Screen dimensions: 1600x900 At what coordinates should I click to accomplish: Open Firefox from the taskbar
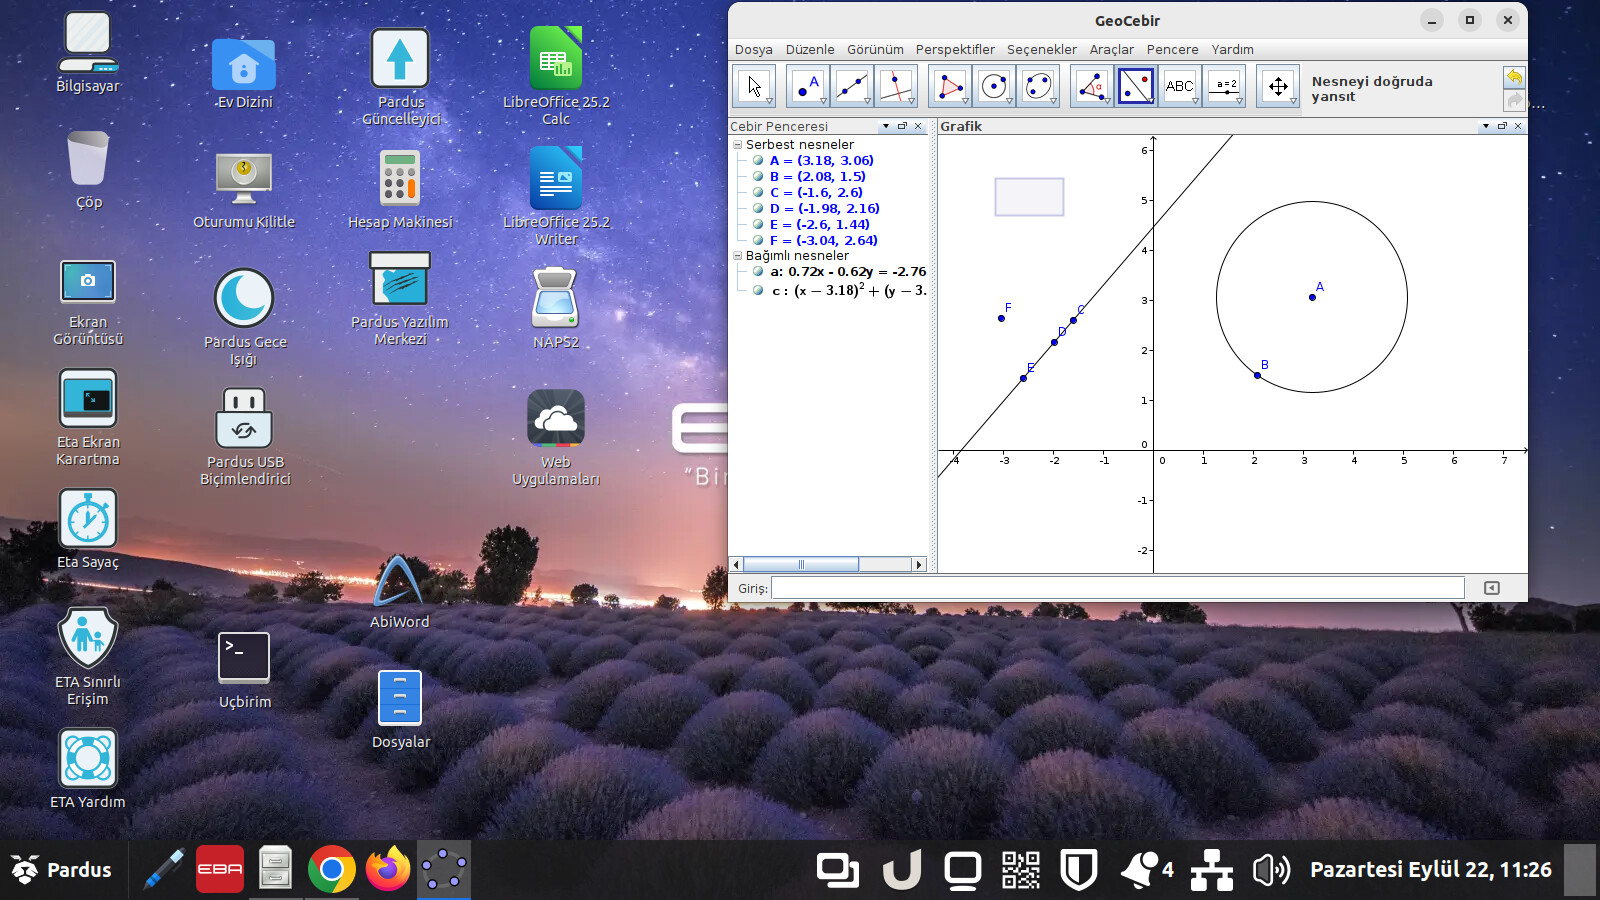[387, 870]
